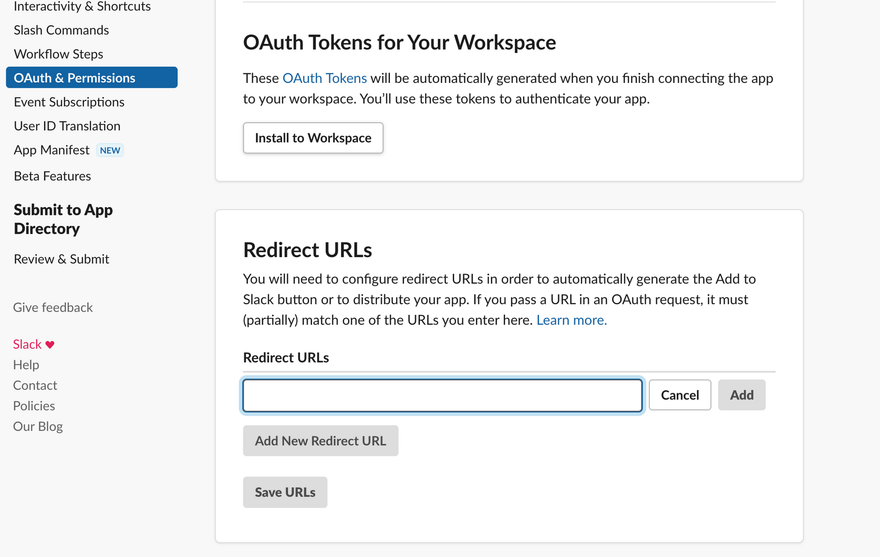
Task: Click the Install to Workspace button
Action: pos(313,138)
